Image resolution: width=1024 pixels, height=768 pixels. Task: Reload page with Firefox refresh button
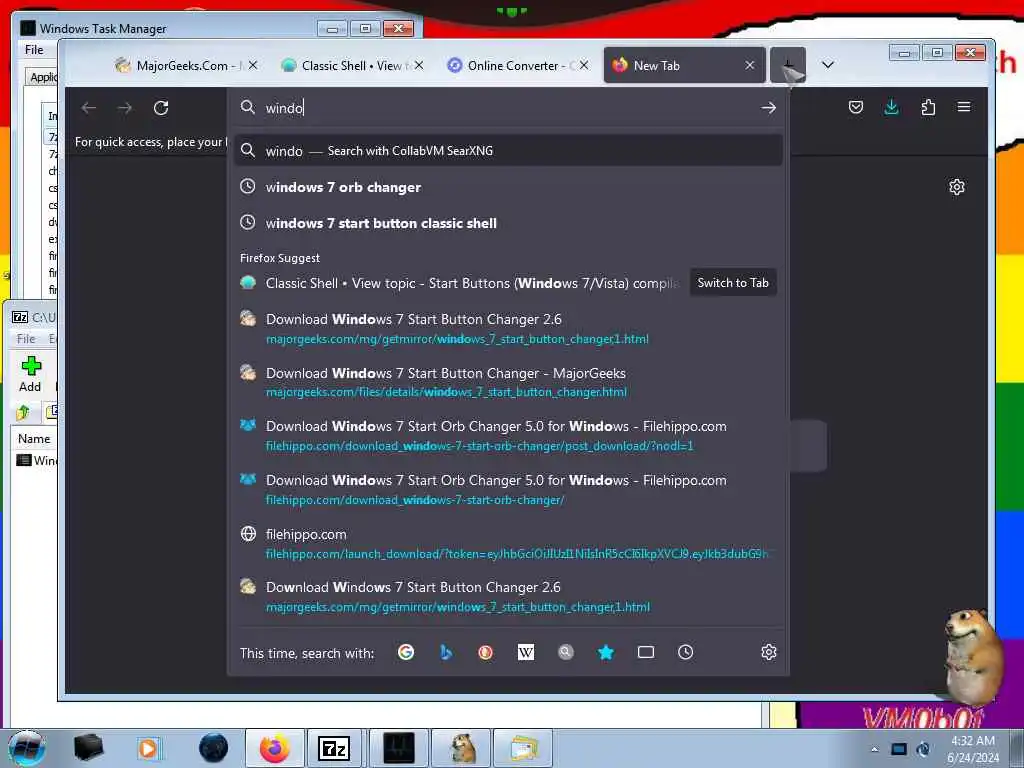161,108
